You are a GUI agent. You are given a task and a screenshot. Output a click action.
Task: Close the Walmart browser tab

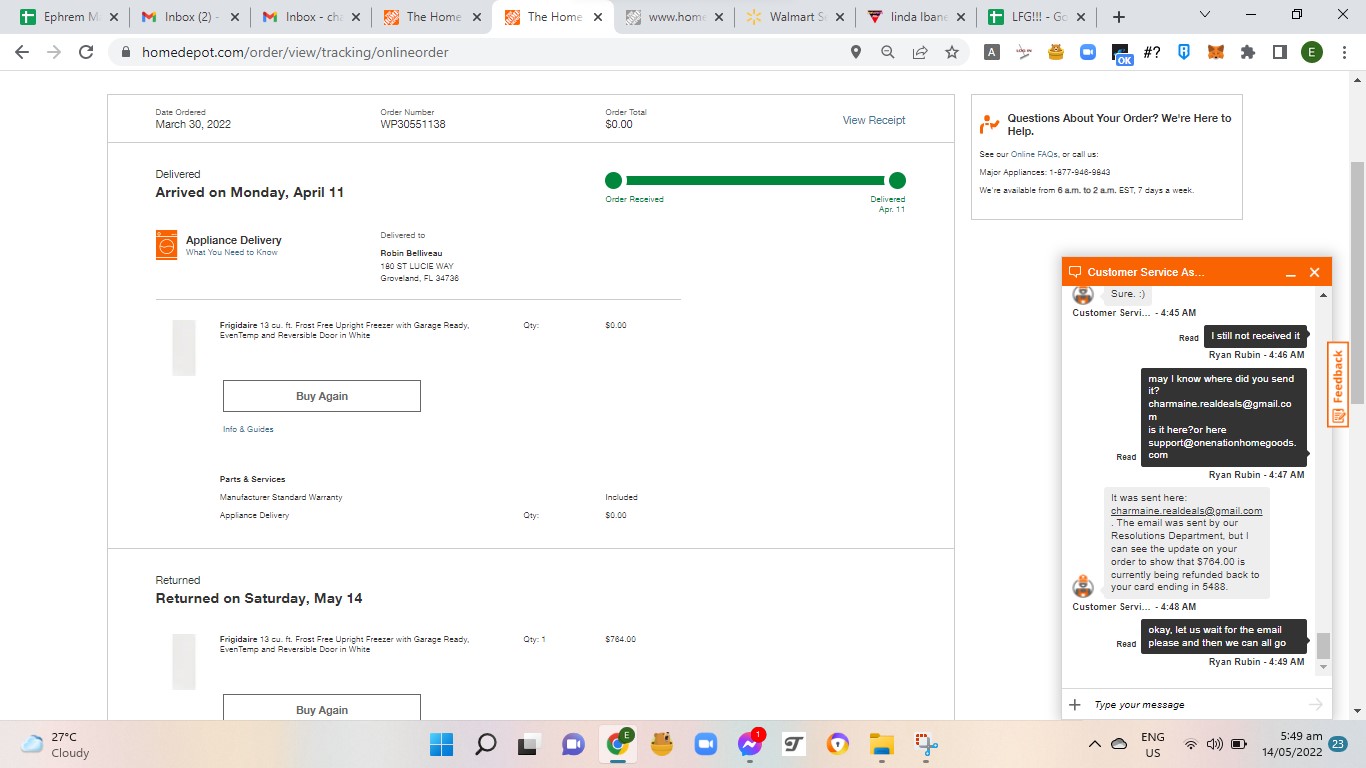click(x=839, y=17)
